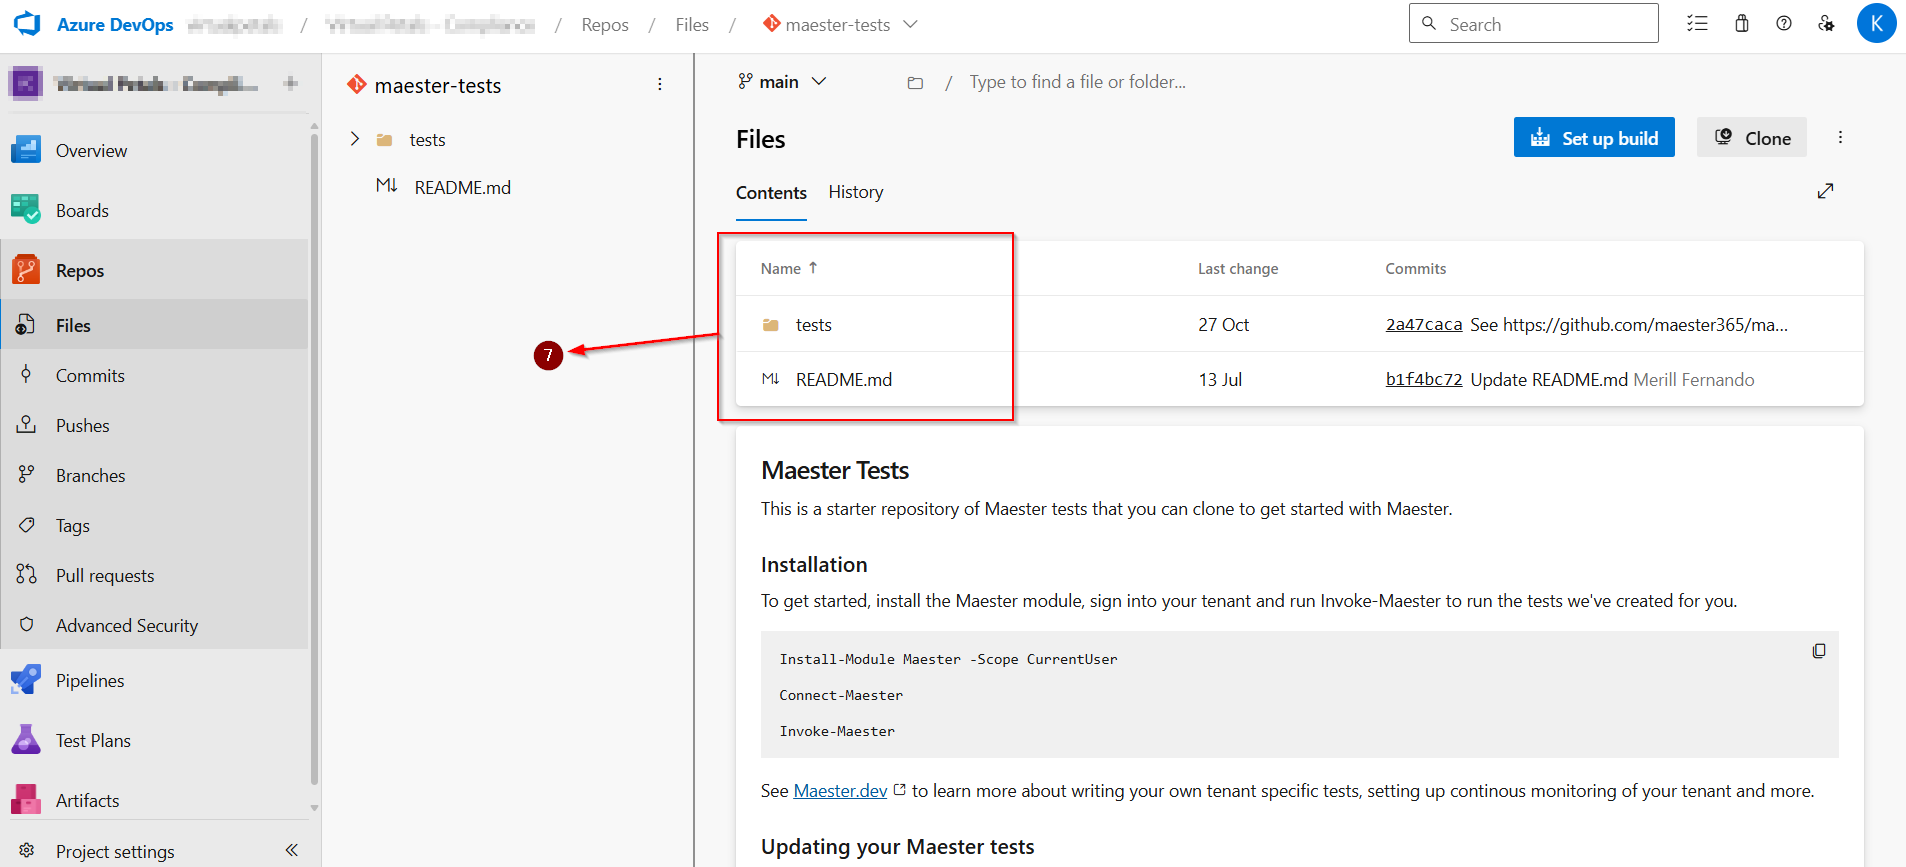1906x867 pixels.
Task: Click the Pushes icon in sidebar
Action: click(26, 425)
